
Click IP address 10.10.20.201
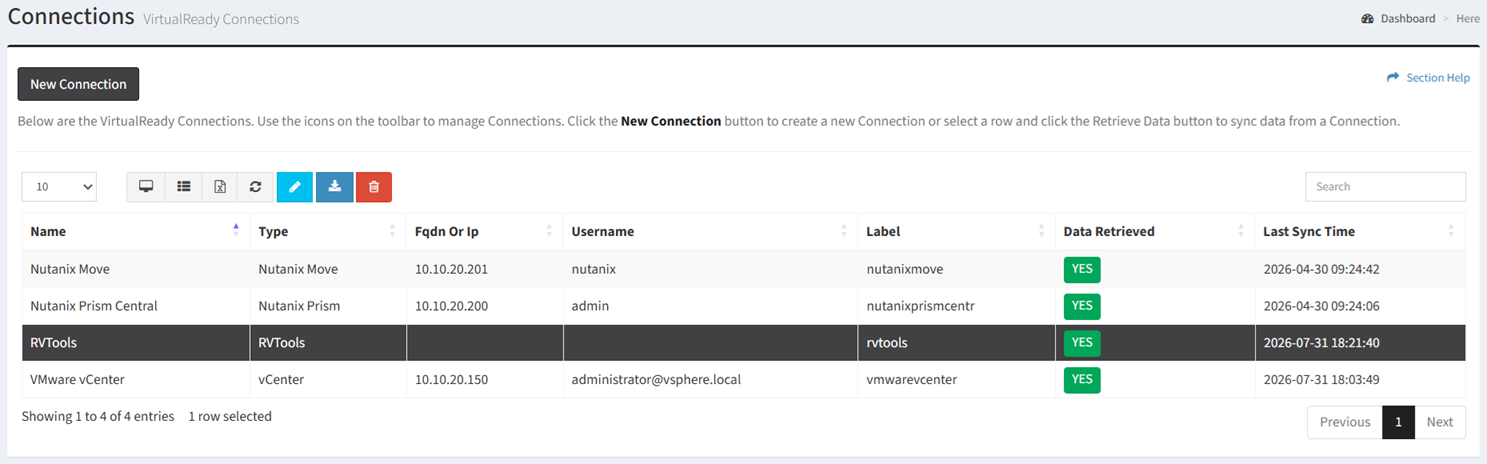(x=451, y=269)
